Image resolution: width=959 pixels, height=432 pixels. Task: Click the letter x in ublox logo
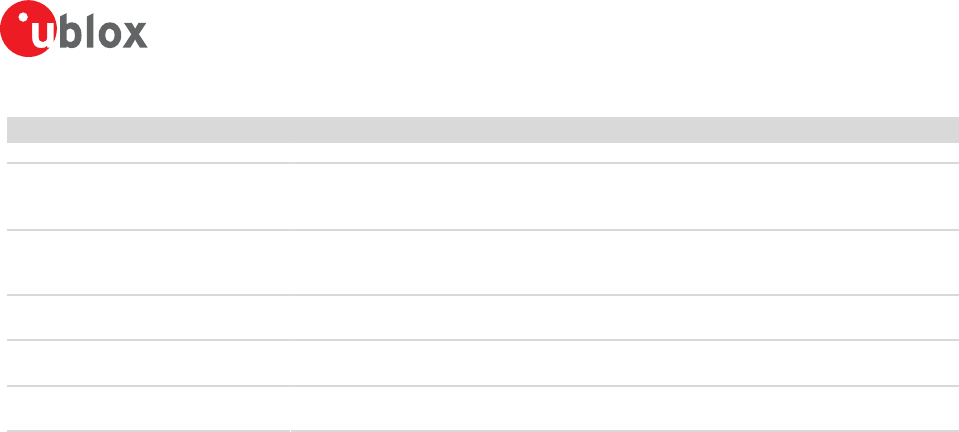click(134, 35)
